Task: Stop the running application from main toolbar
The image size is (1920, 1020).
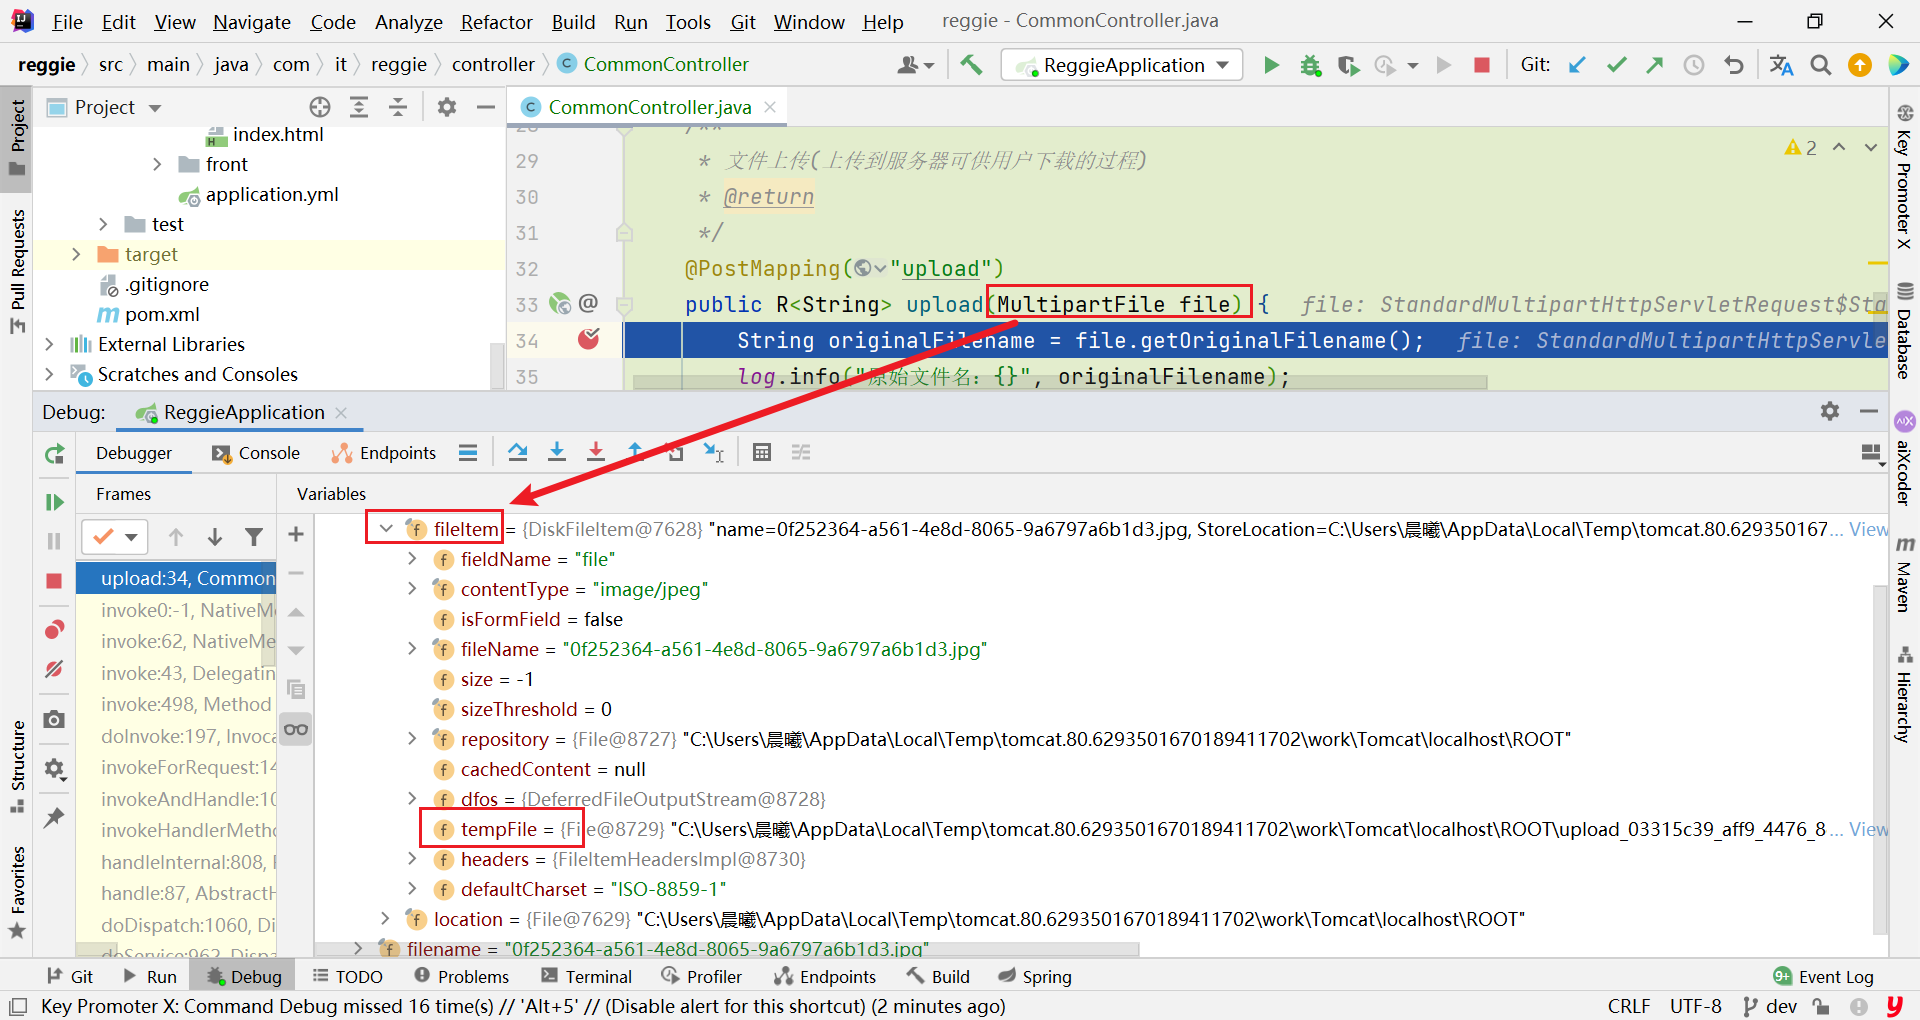Action: (1482, 65)
